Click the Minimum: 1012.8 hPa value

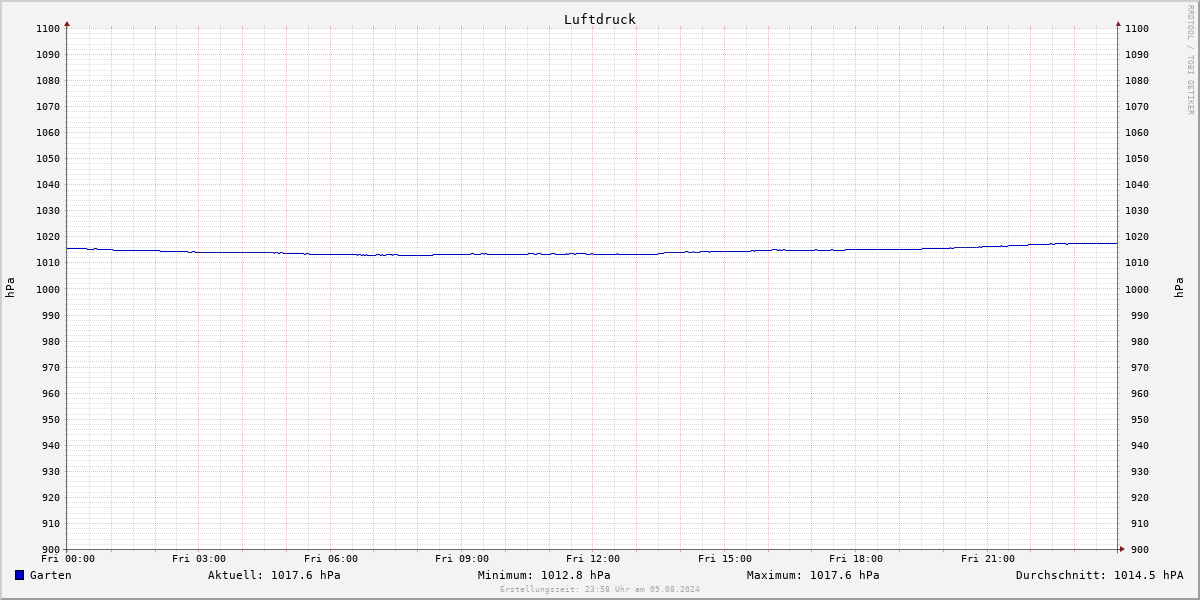pos(544,575)
